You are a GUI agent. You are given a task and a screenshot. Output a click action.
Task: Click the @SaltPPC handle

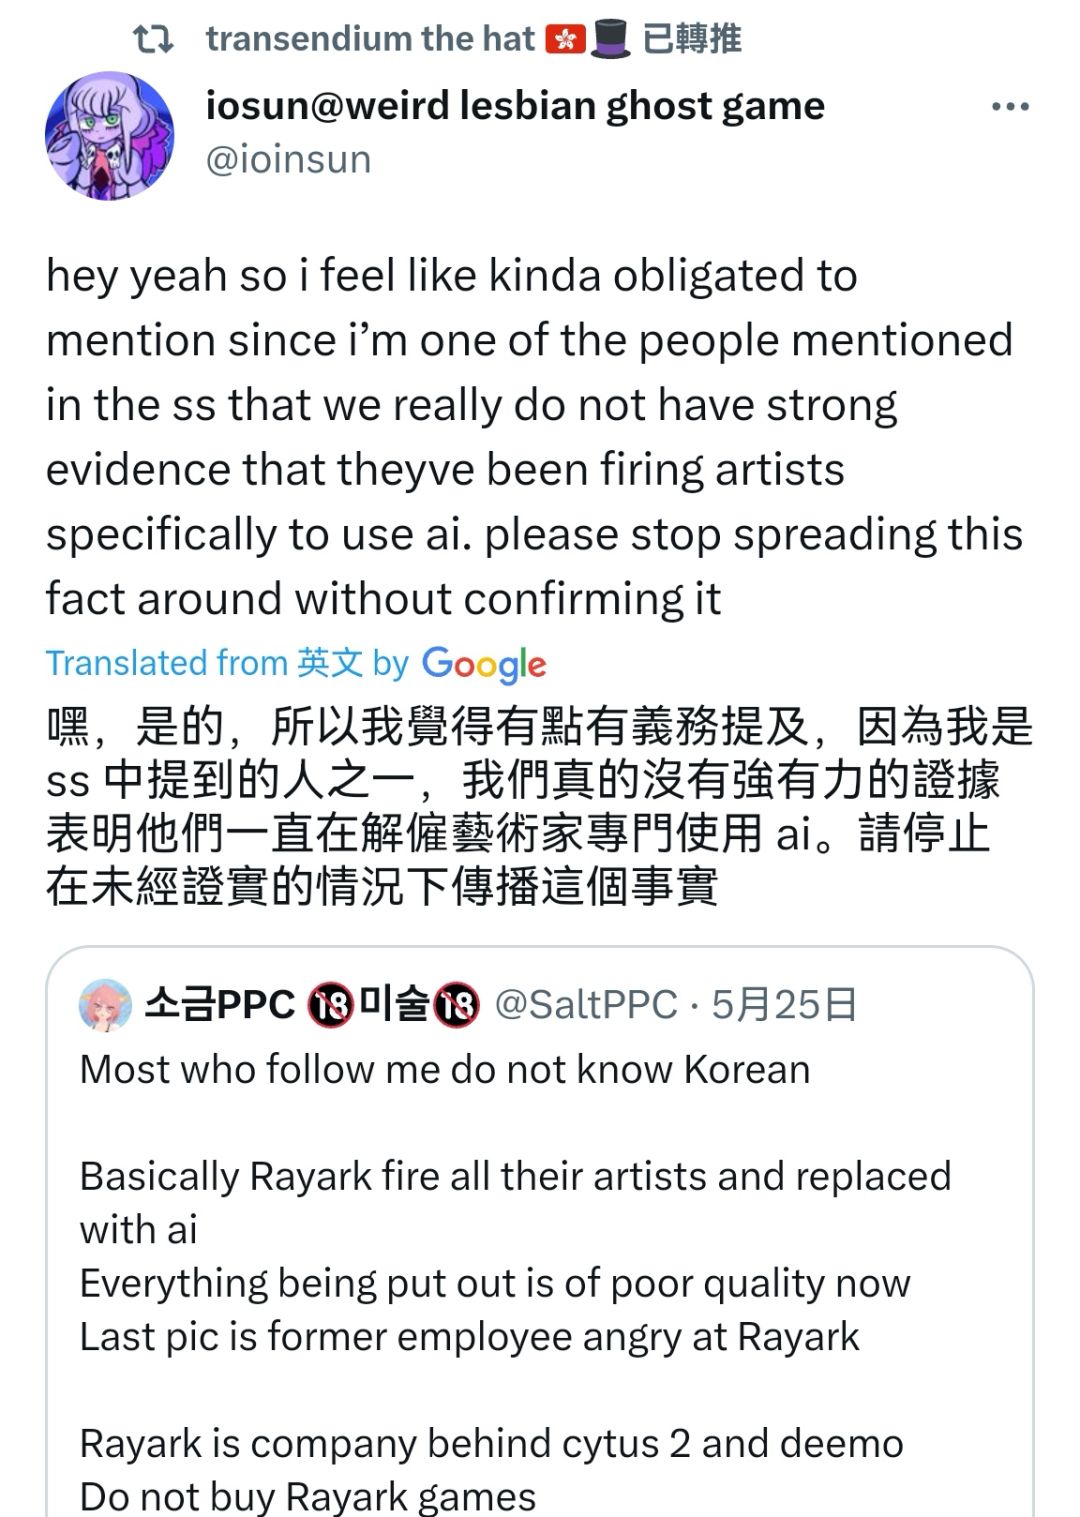(586, 1005)
